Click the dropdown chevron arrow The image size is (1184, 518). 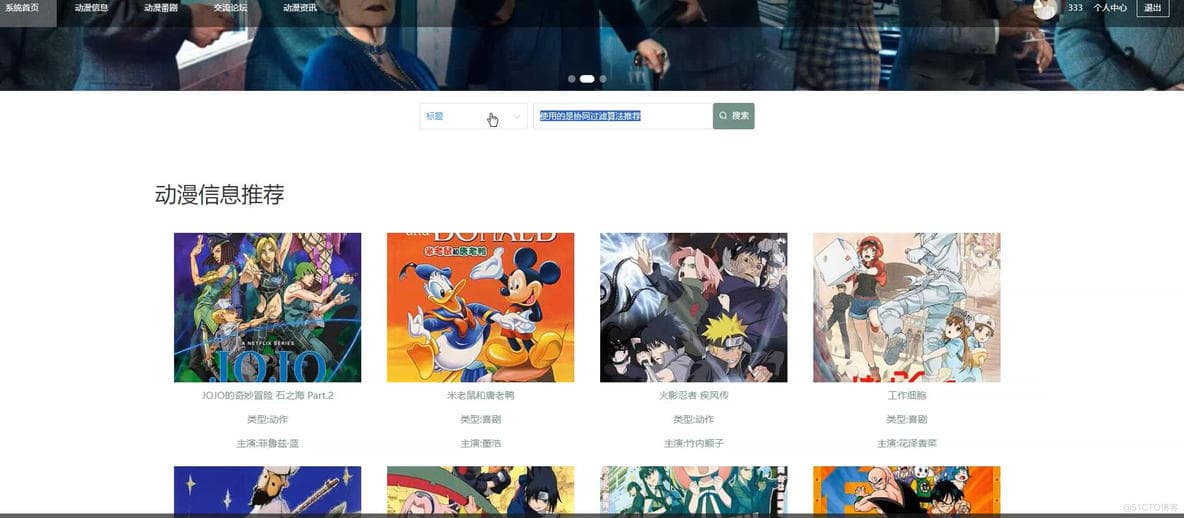516,116
